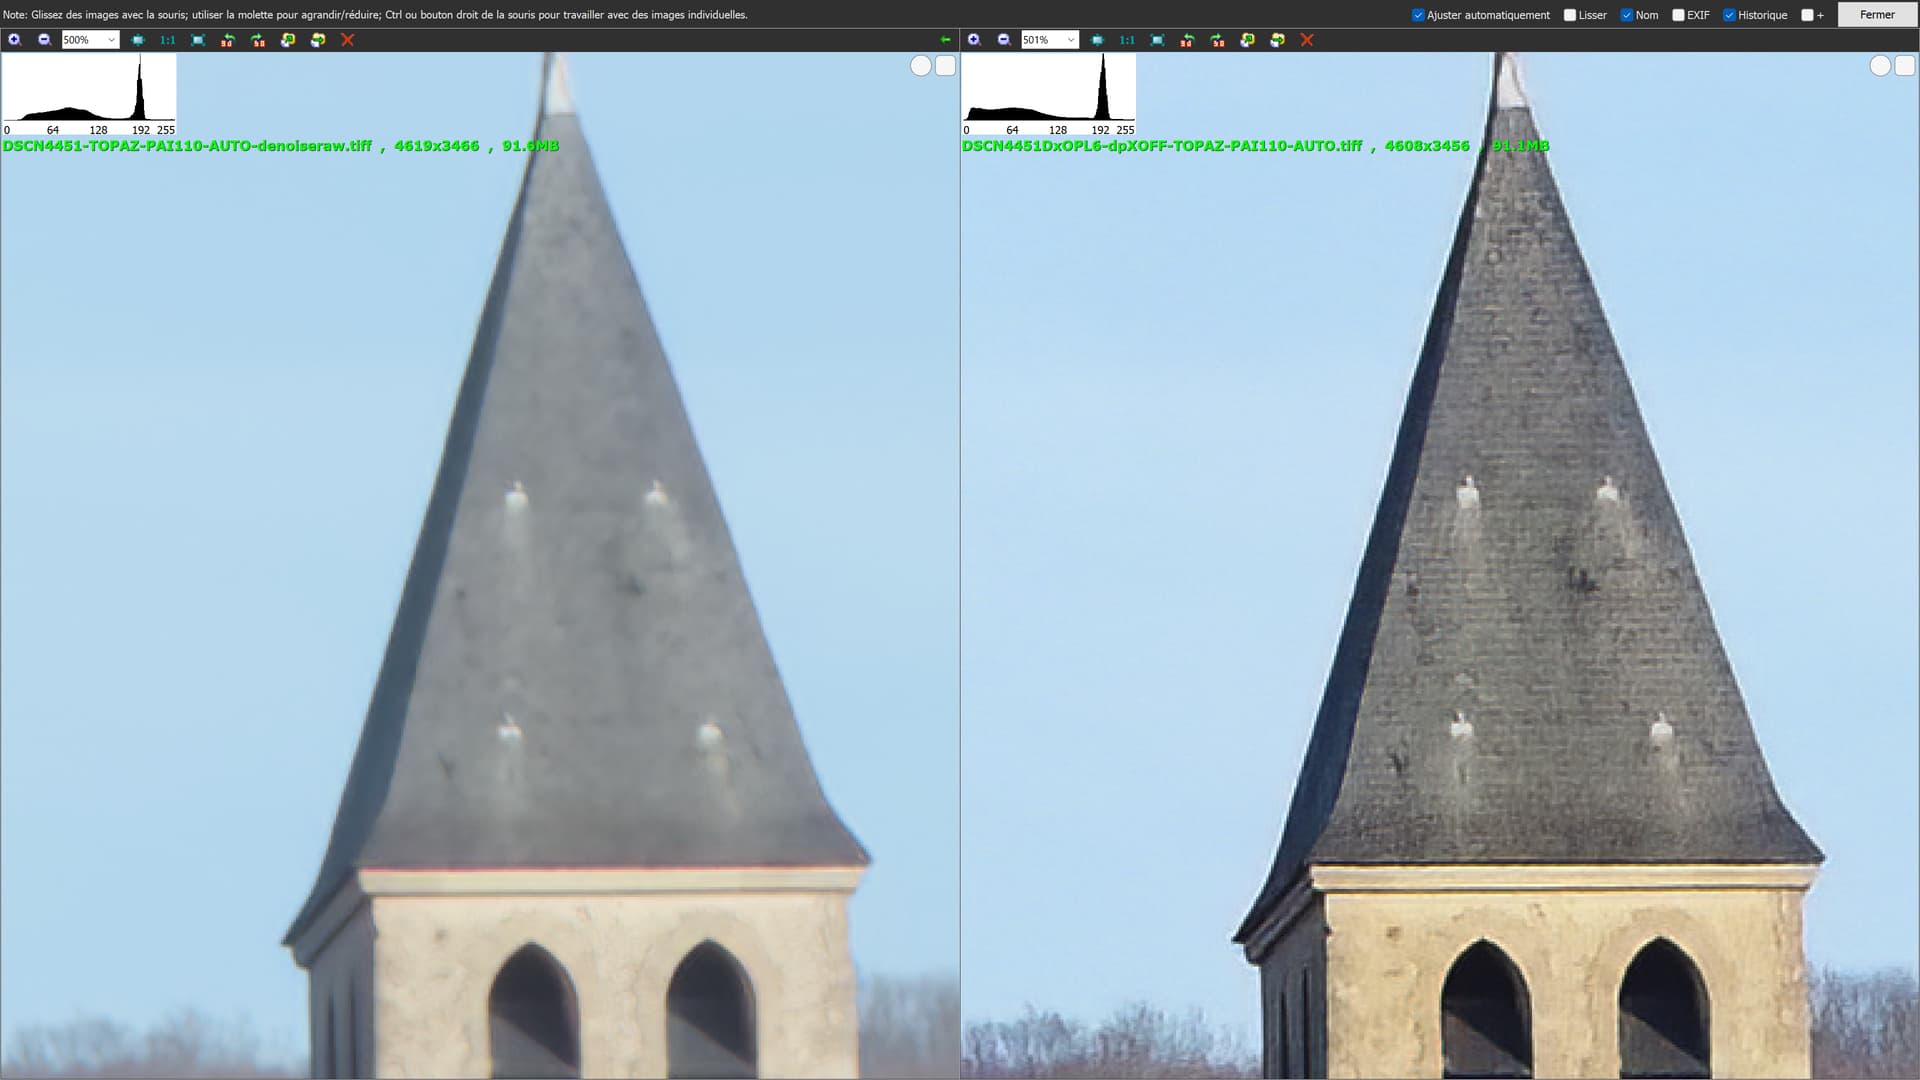Rotate right image 90° clockwise
Screen dimensions: 1920x1080
[x=1217, y=40]
